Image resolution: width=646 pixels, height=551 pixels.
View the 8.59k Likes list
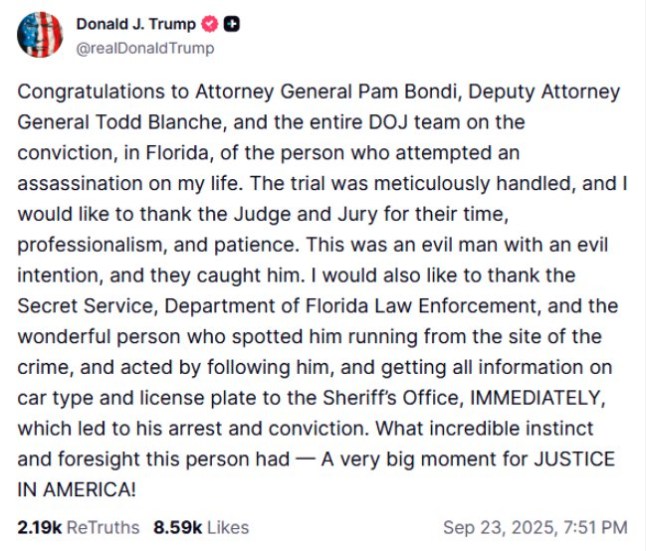pos(201,526)
